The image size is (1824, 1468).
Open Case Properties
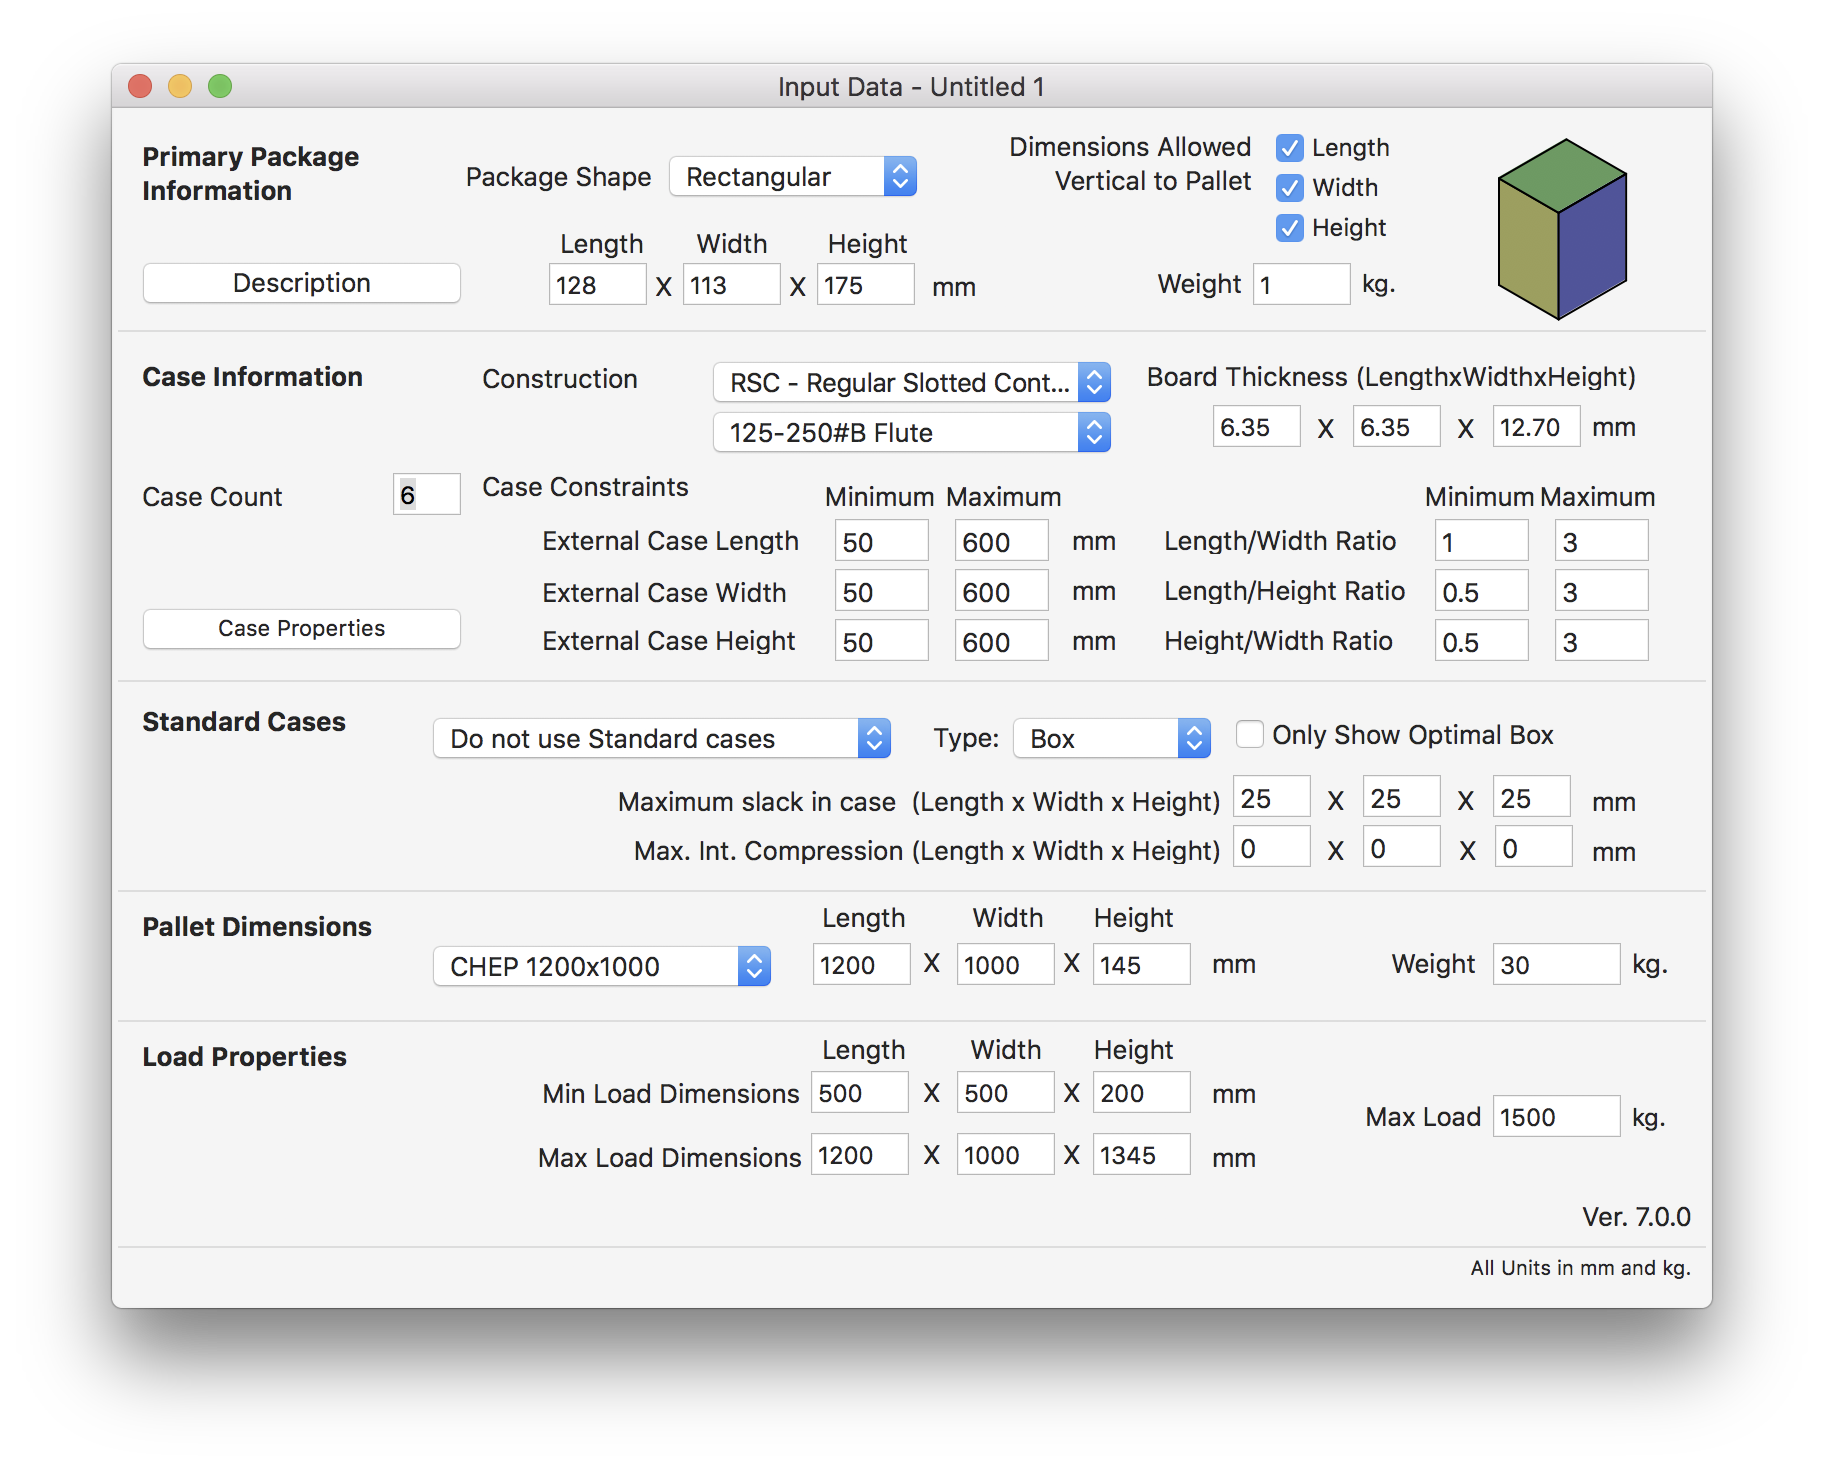click(301, 629)
